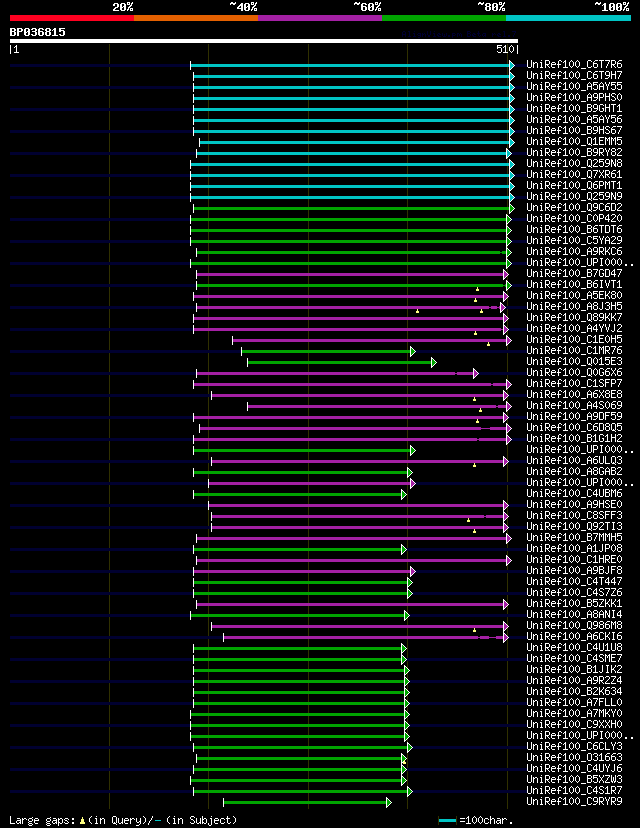Select hit UniRef100_B1G1H2
The image size is (640, 828).
574,439
